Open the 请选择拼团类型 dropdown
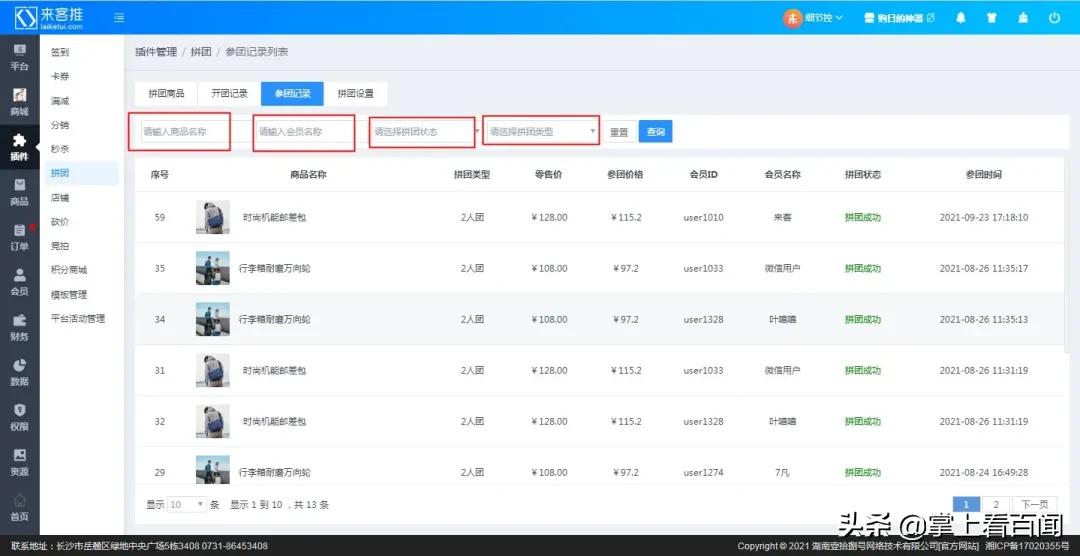This screenshot has height=556, width=1080. [541, 132]
